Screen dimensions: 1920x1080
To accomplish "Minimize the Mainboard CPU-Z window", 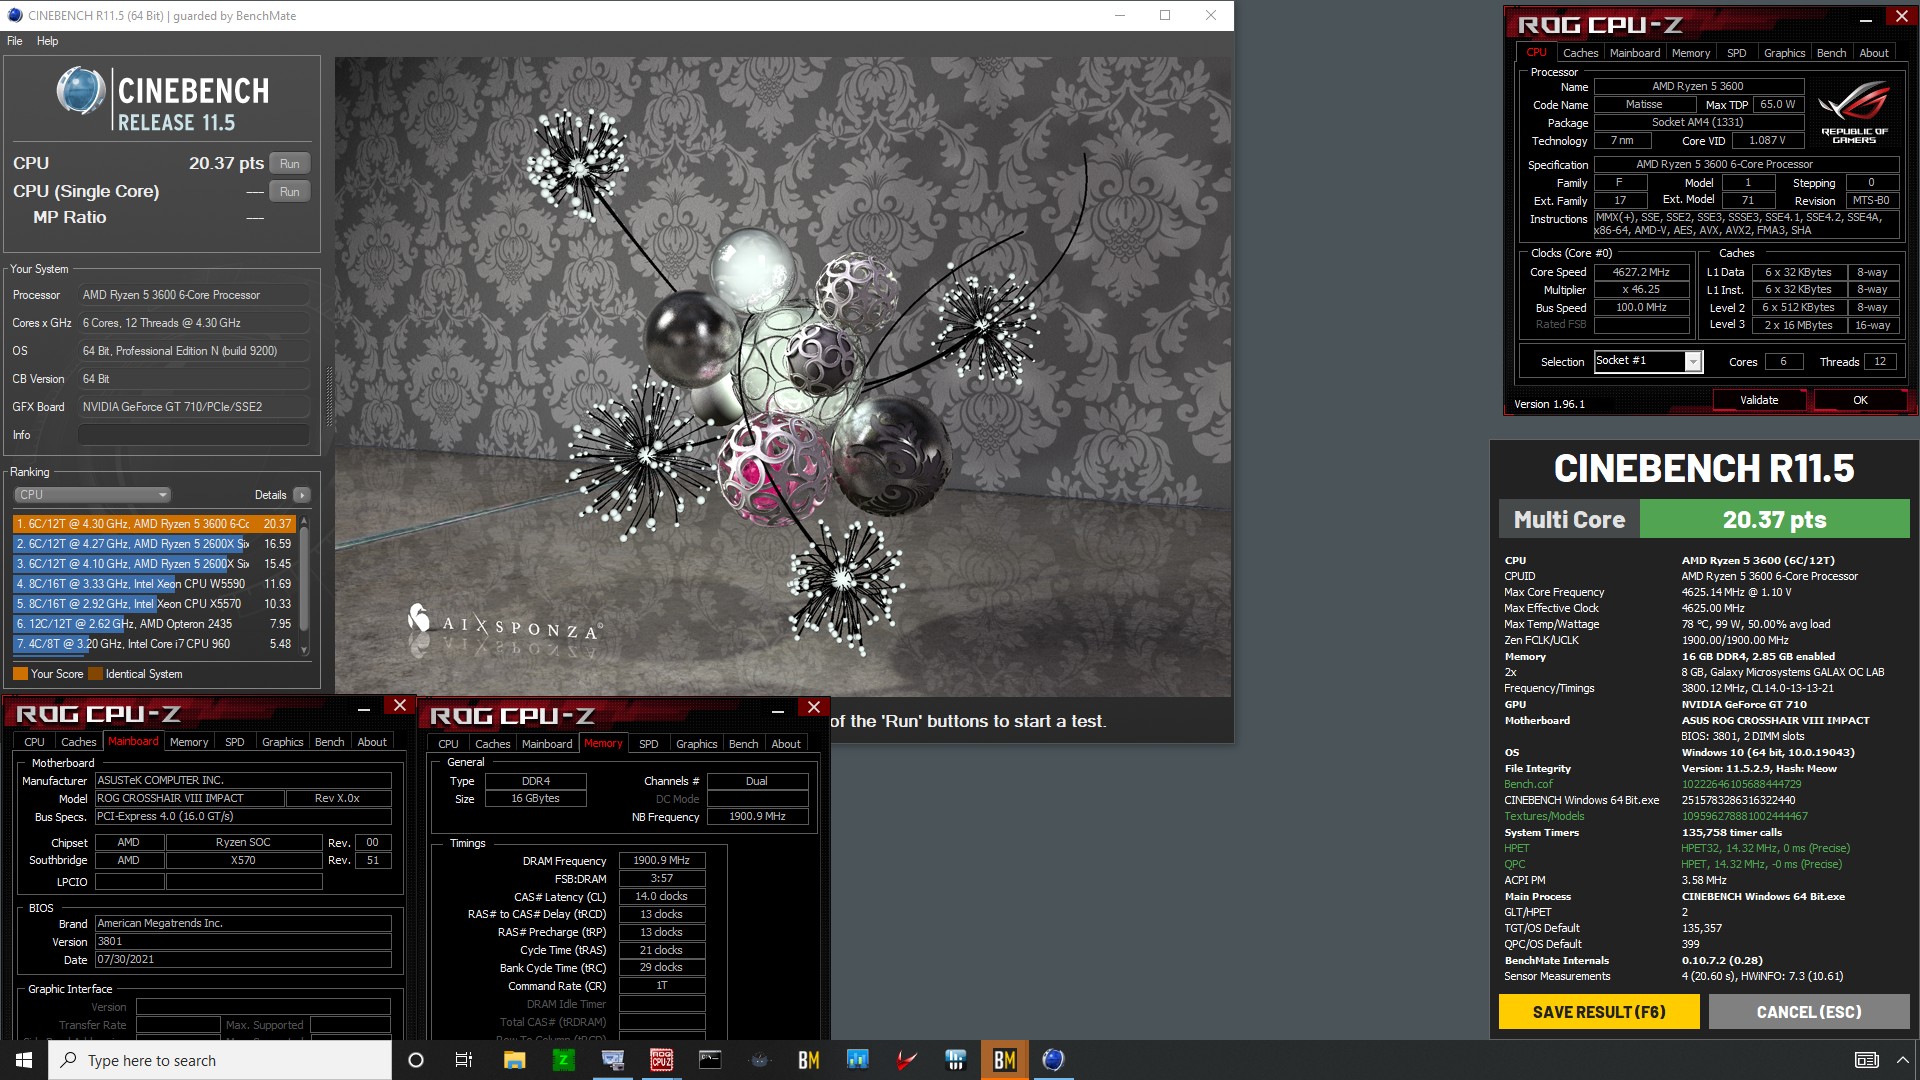I will pyautogui.click(x=364, y=708).
